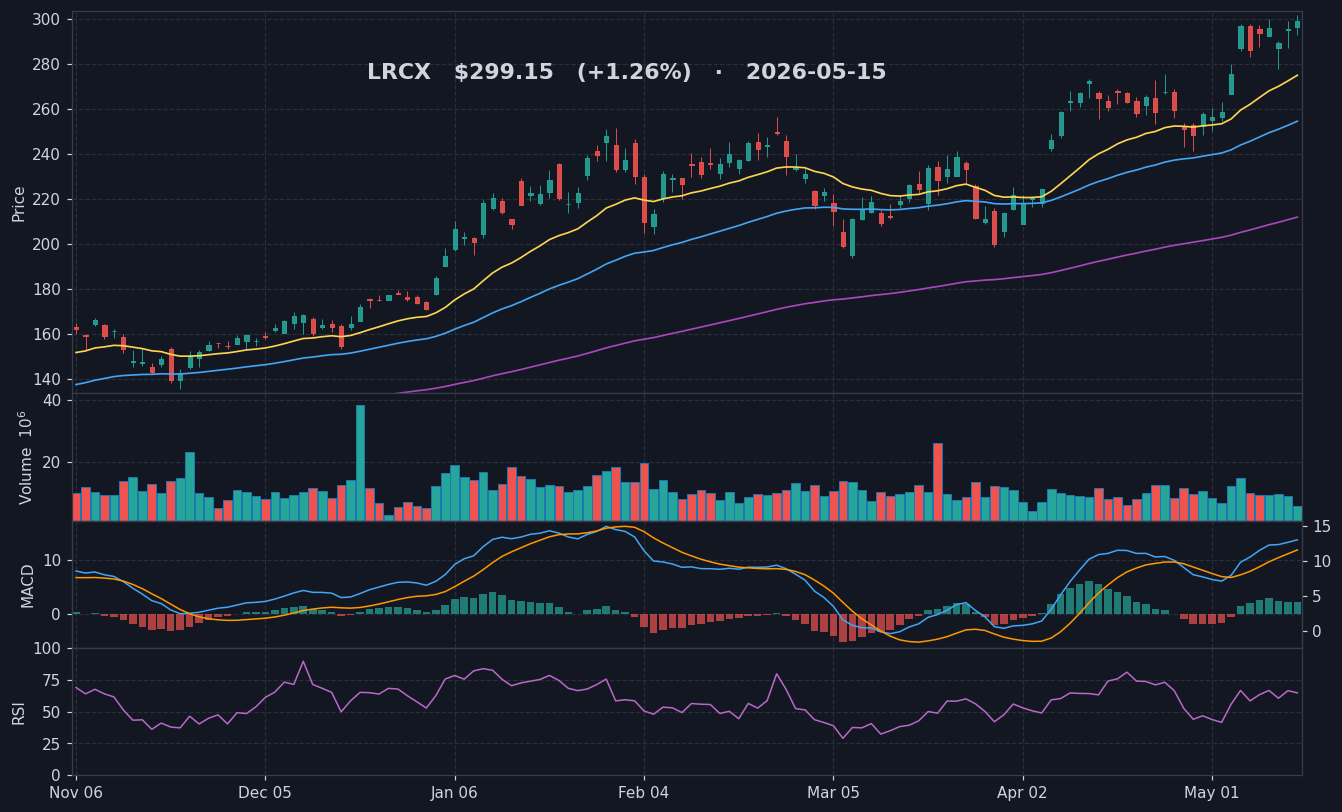Click the 50 RSI tick label
This screenshot has width=1342, height=812.
(x=53, y=711)
